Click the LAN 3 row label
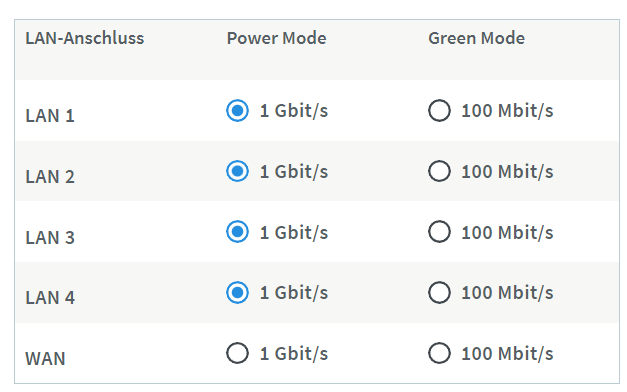Image resolution: width=627 pixels, height=392 pixels. [50, 238]
